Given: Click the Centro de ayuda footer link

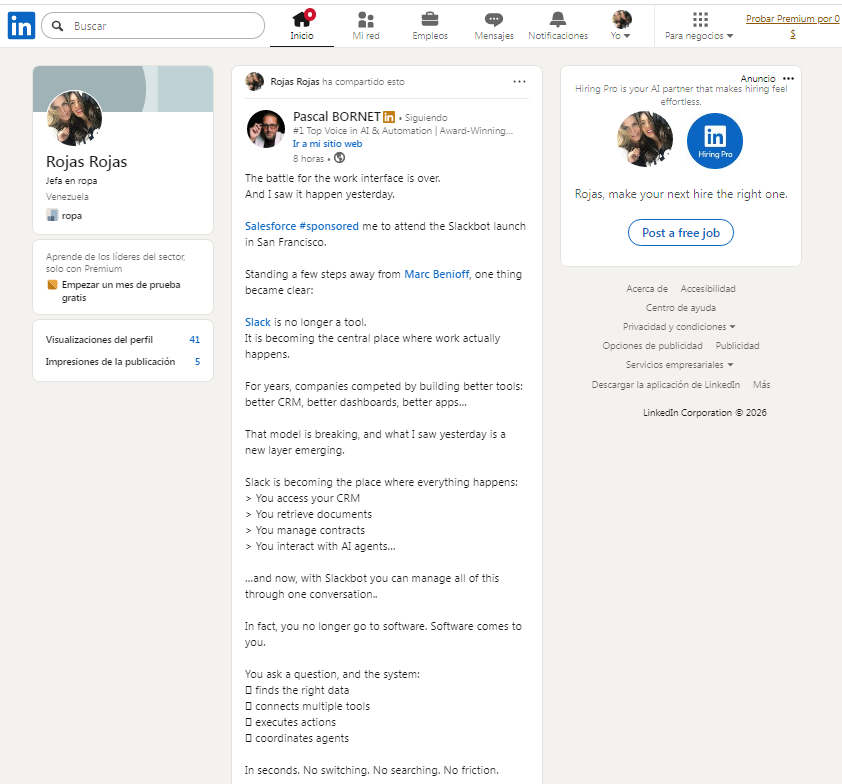Looking at the screenshot, I should point(680,308).
